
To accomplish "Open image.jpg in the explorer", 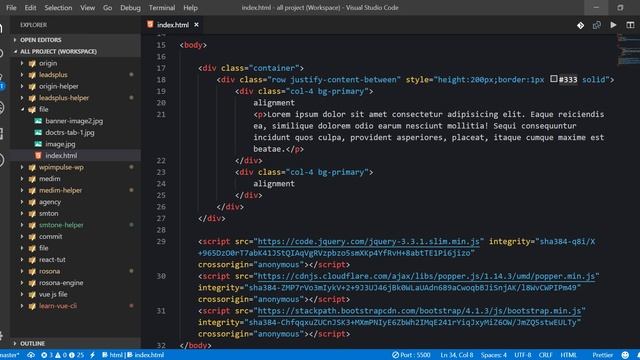I will [60, 144].
